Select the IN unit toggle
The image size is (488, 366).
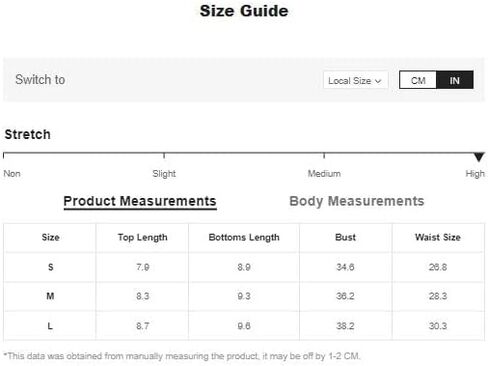point(455,80)
